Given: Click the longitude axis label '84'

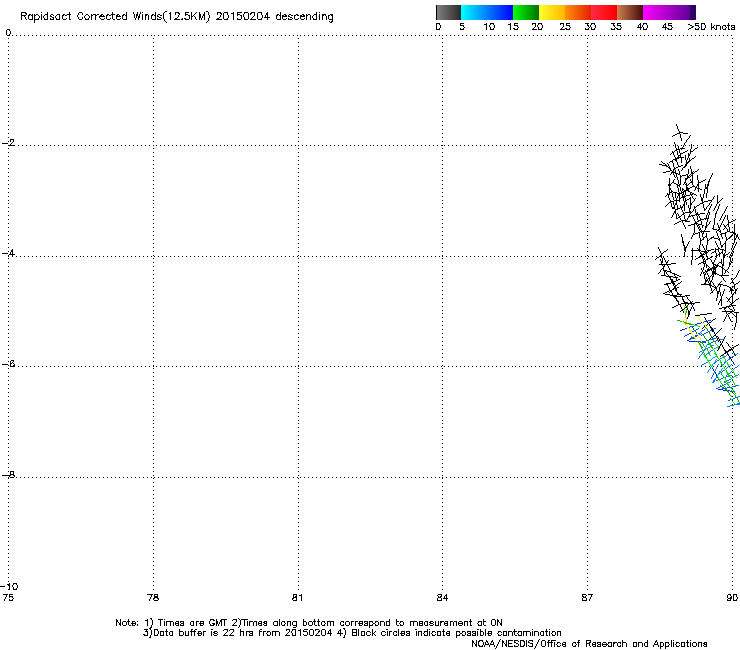Looking at the screenshot, I should [x=442, y=598].
